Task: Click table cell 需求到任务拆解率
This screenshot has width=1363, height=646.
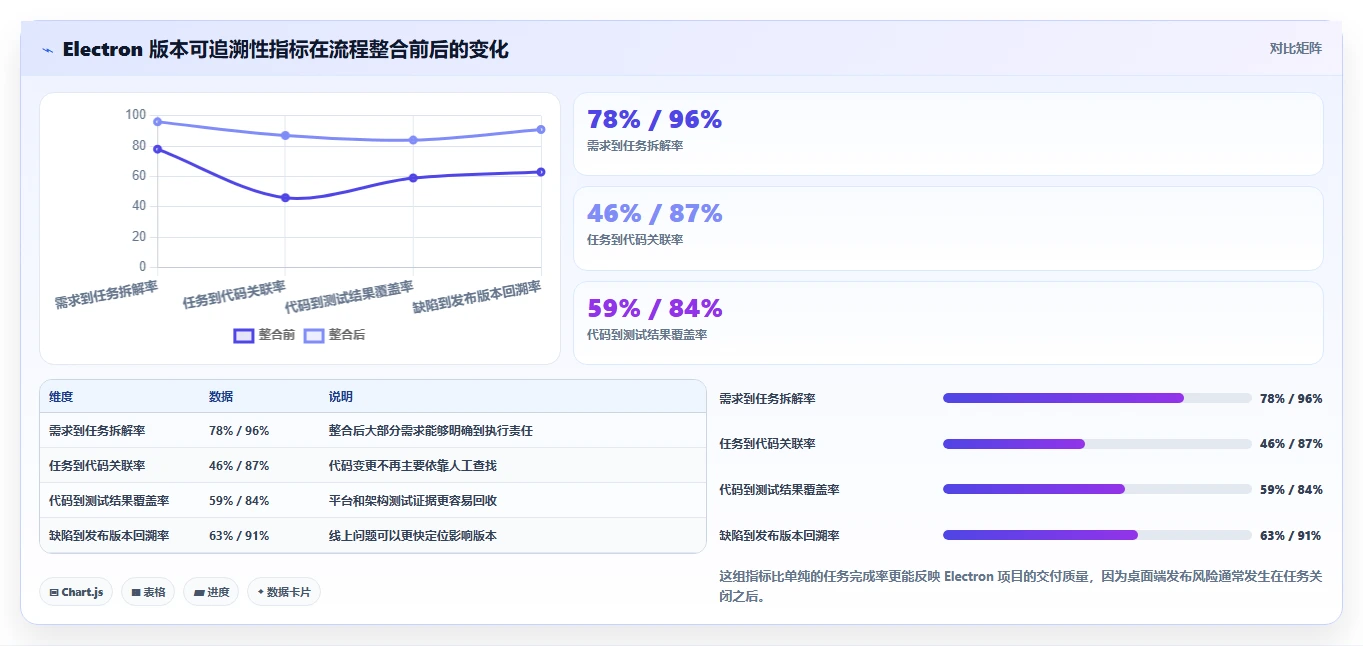Action: [x=97, y=431]
